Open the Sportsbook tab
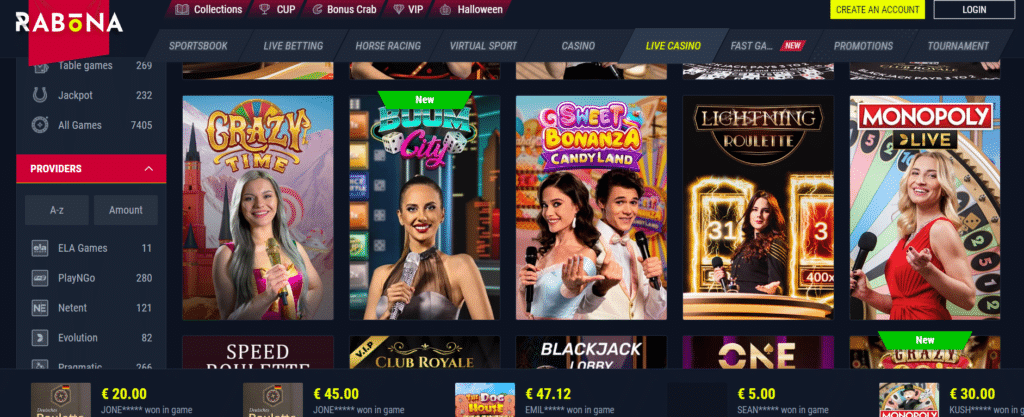Image resolution: width=1024 pixels, height=417 pixels. [198, 46]
